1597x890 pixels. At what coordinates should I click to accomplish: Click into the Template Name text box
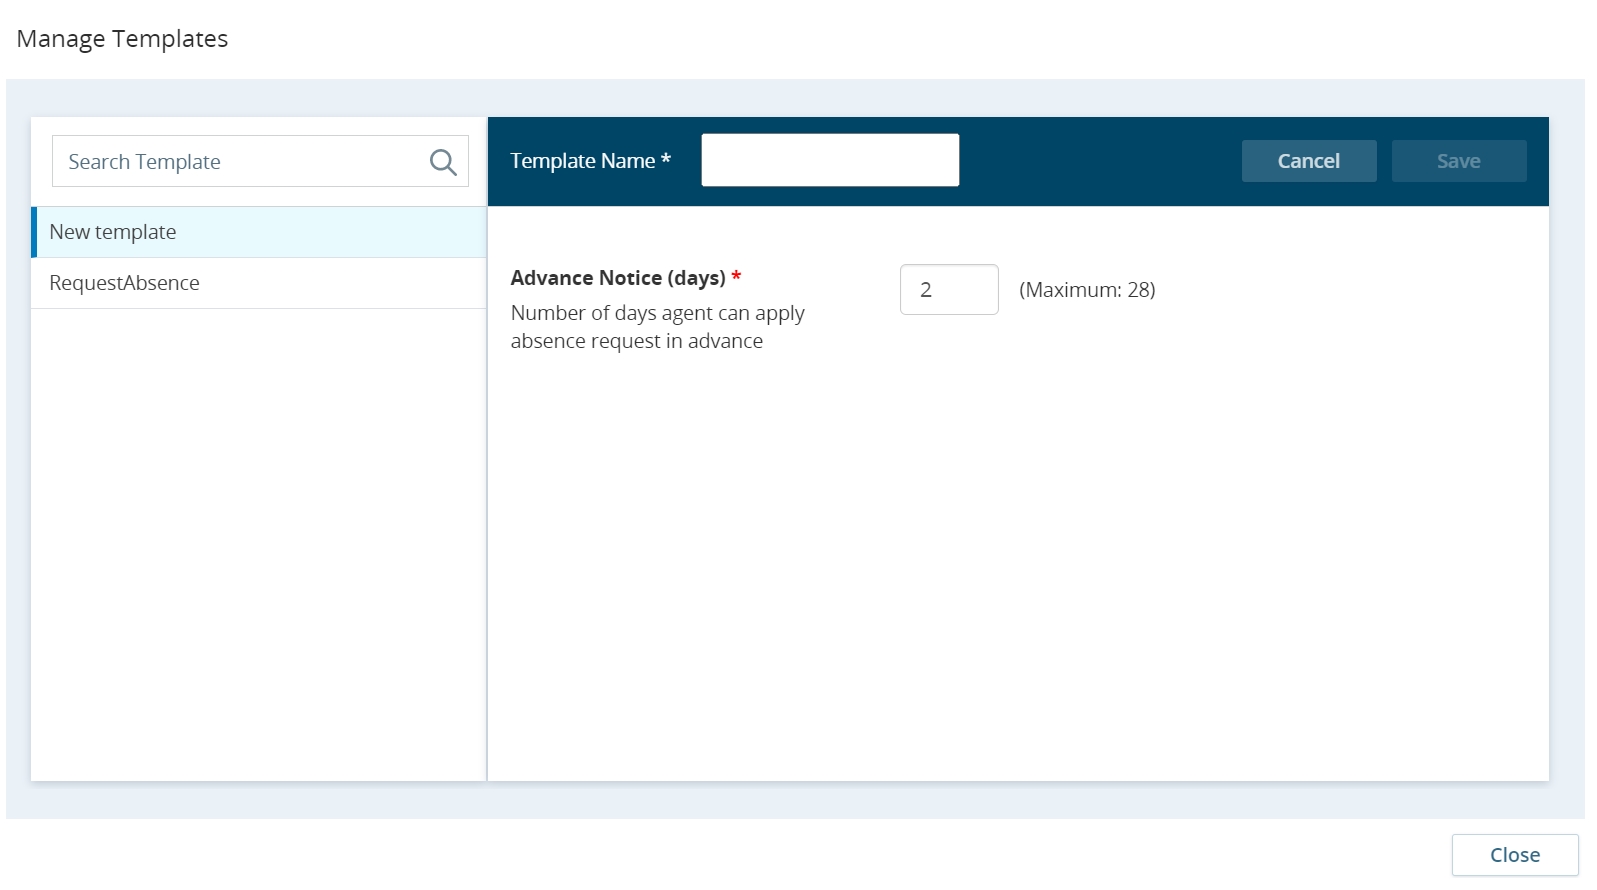pos(829,160)
